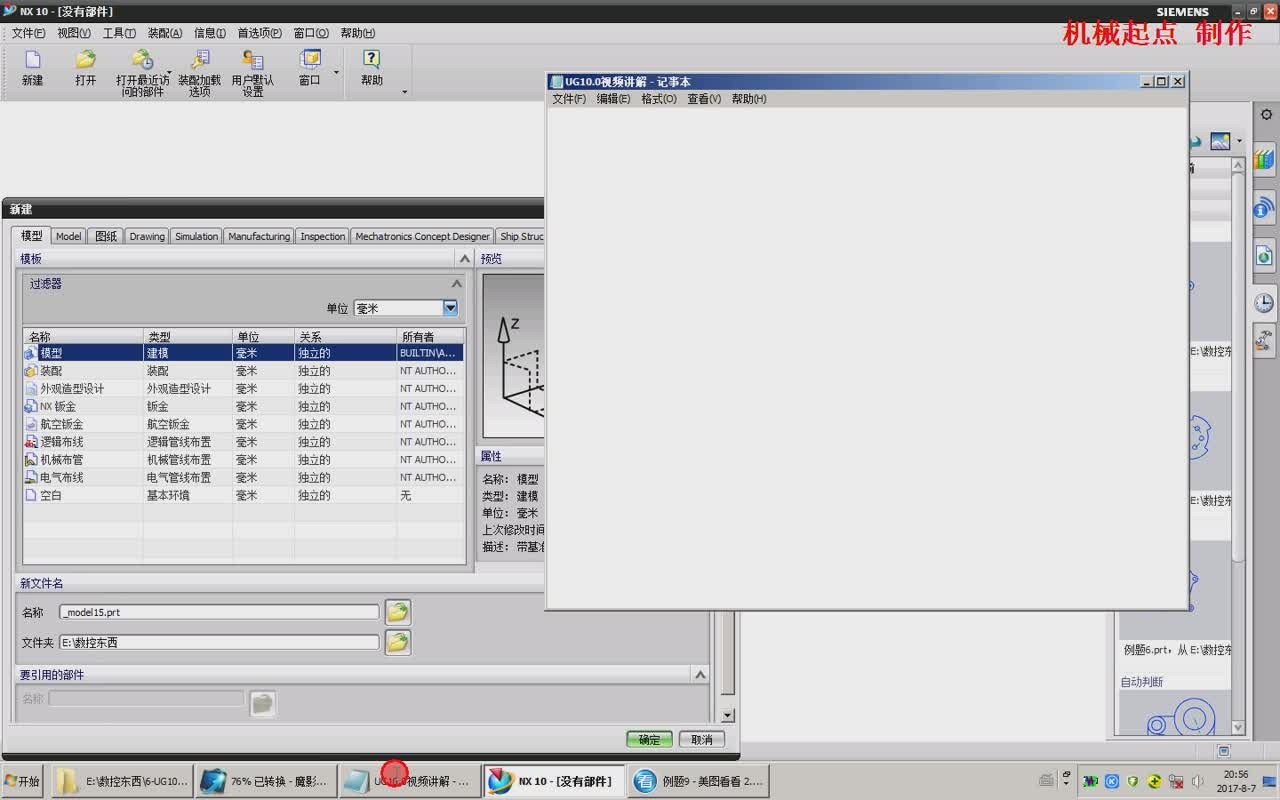Switch to 76% 已转换 converter taskbar item
The width and height of the screenshot is (1280, 800).
click(266, 781)
